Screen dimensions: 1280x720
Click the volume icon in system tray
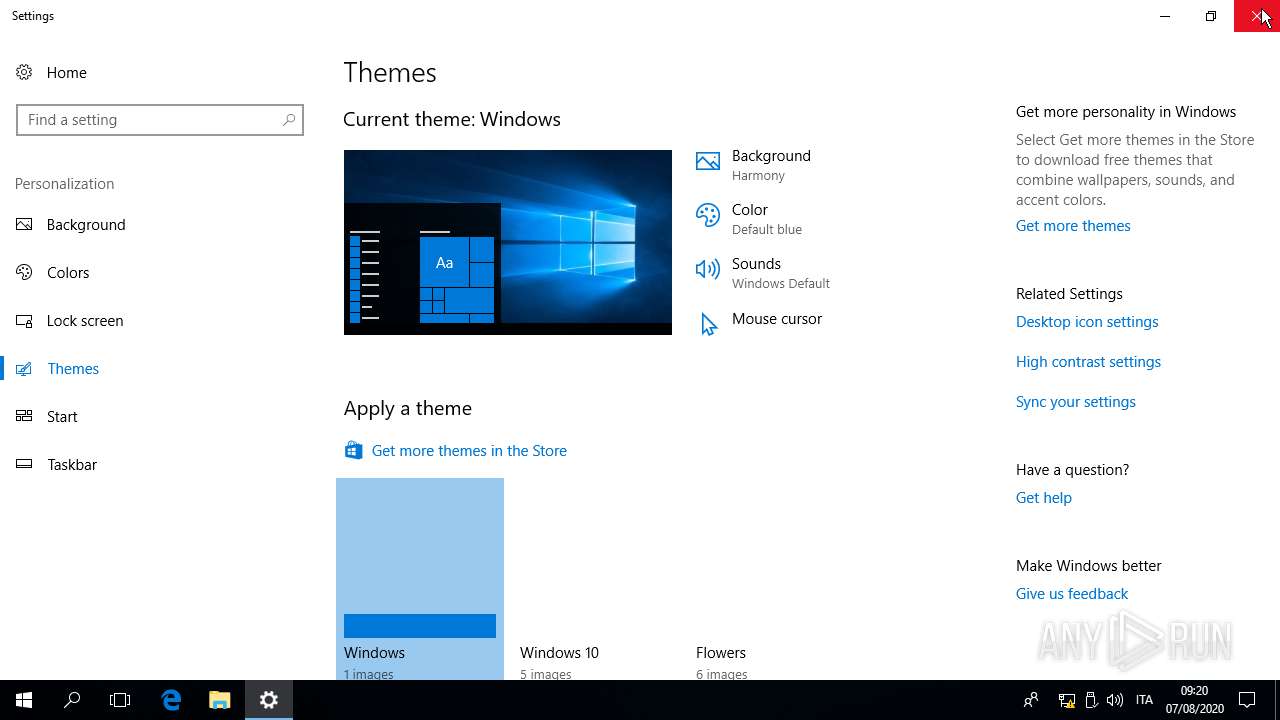click(x=1115, y=700)
